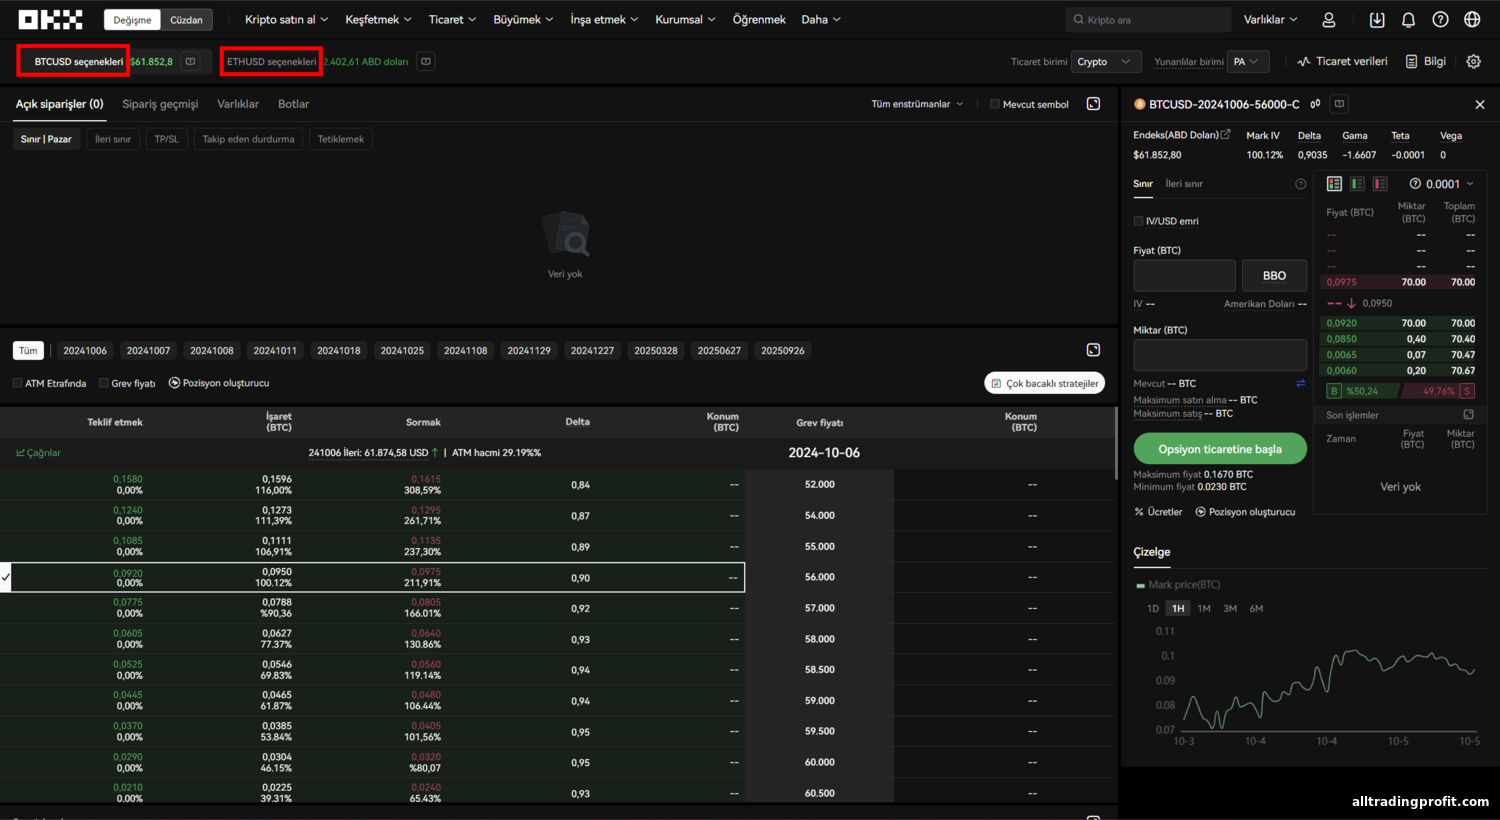Screen dimensions: 1500x820
Task: Open the PA Greeks unit dropdown
Action: (x=1248, y=61)
